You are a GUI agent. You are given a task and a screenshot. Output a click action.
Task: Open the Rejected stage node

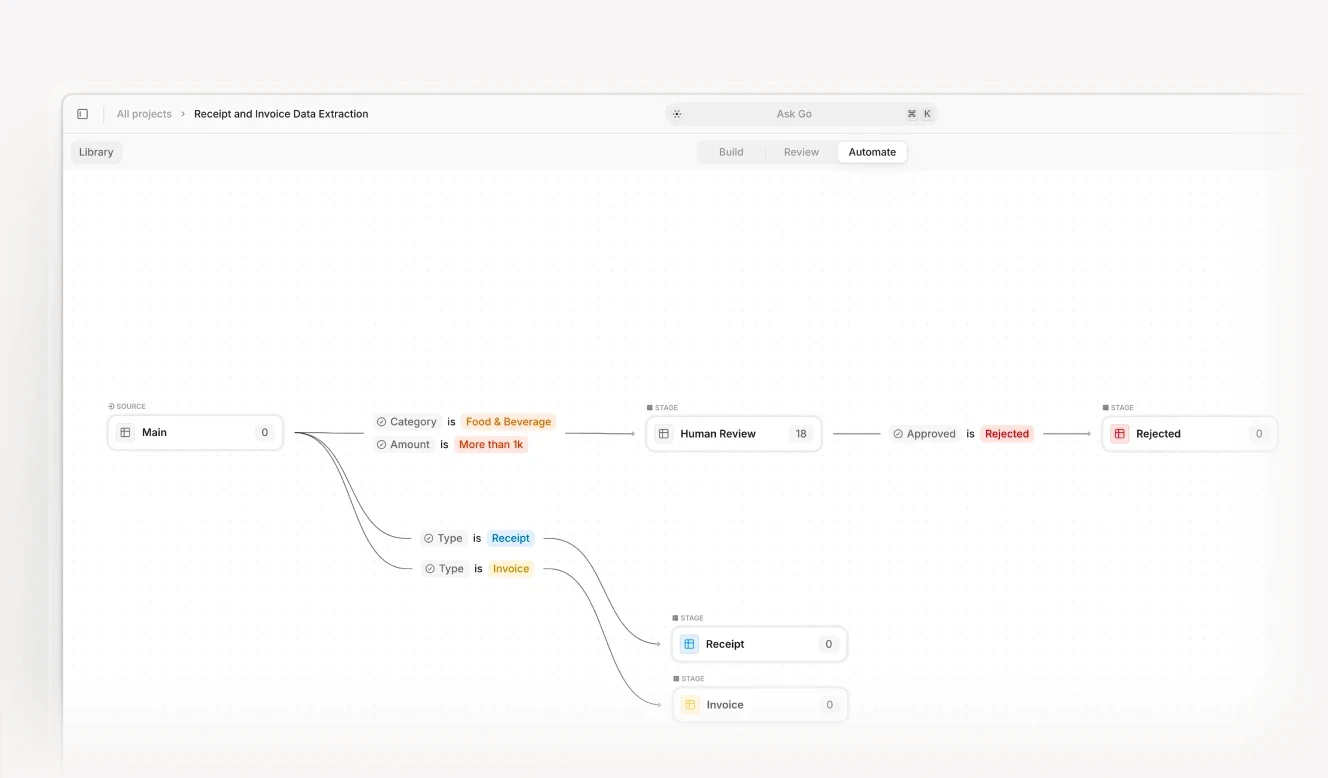tap(1189, 434)
